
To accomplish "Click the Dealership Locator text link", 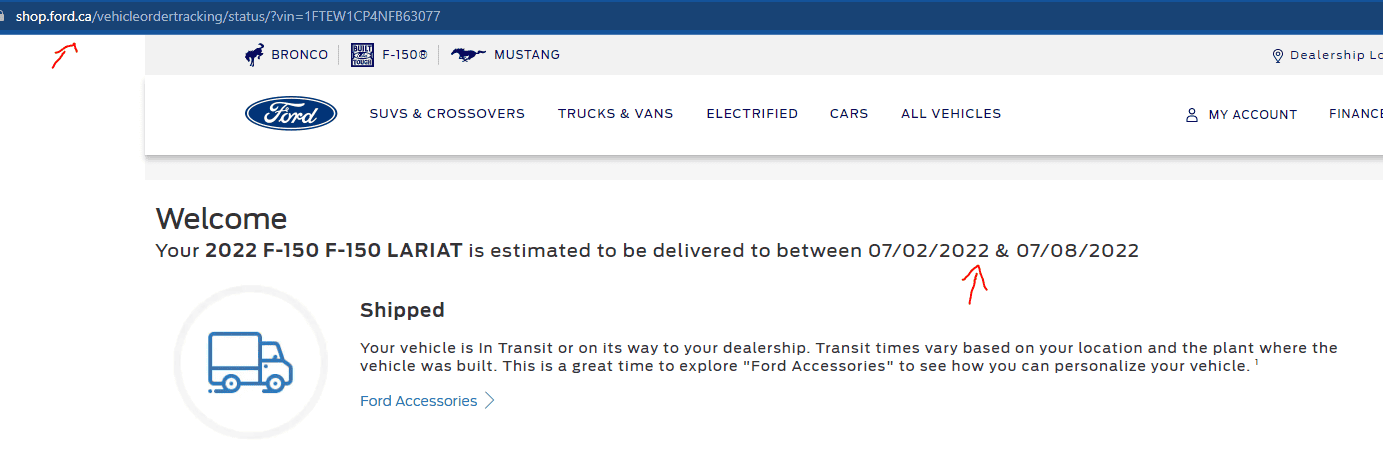I will pos(1336,56).
